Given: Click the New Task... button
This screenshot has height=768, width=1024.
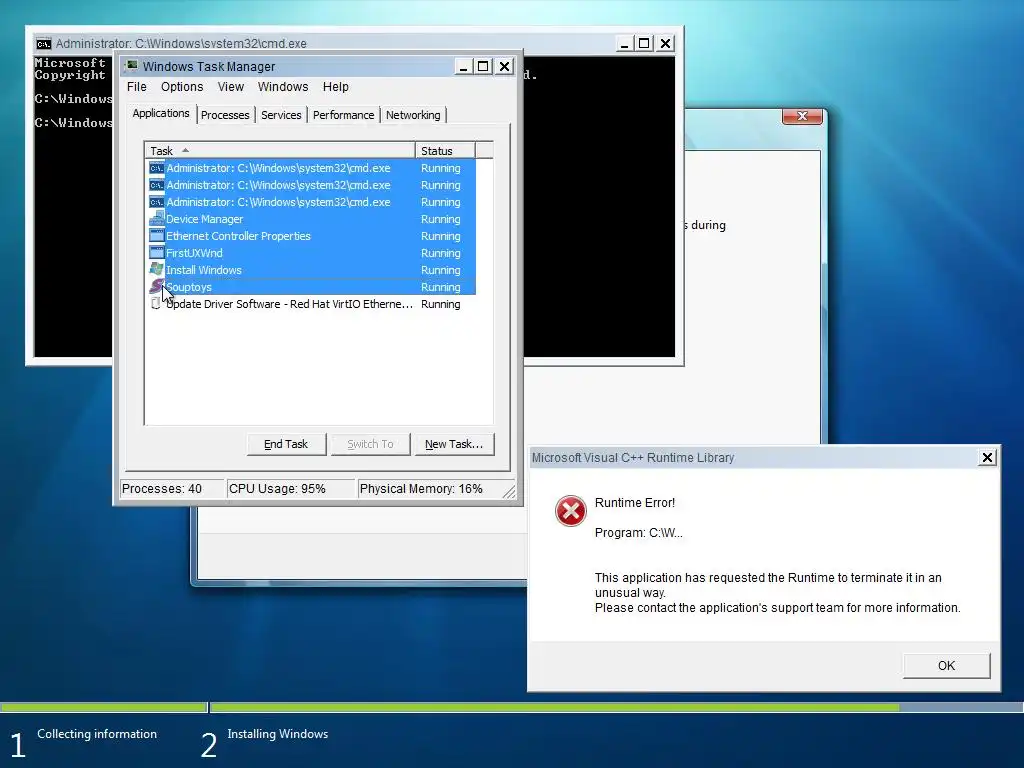Looking at the screenshot, I should pos(454,444).
